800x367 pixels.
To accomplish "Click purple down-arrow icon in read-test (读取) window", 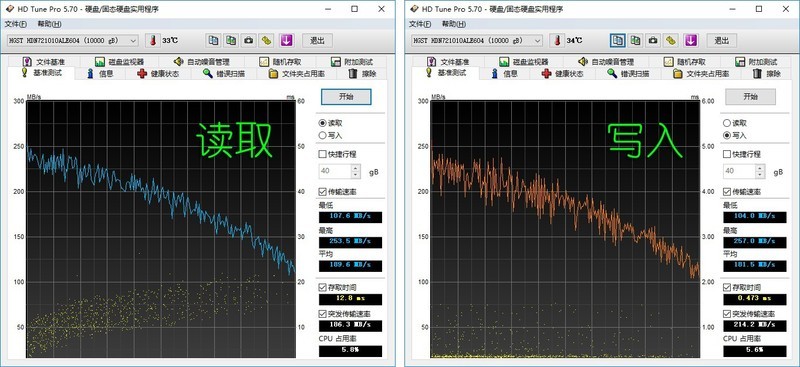I will point(286,40).
